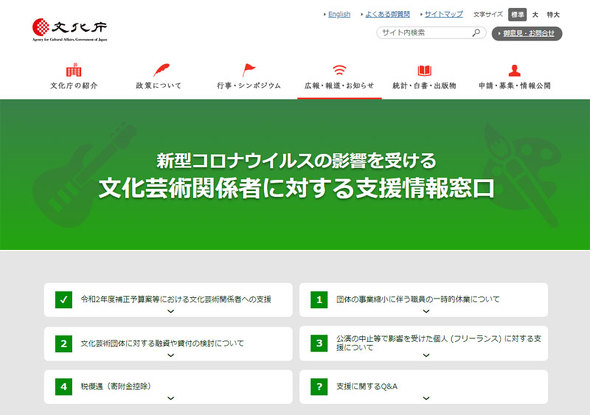Expand chevron under 団体の事業縮小に伴う職員の一時的休業 card
The width and height of the screenshot is (590, 415).
coord(426,311)
